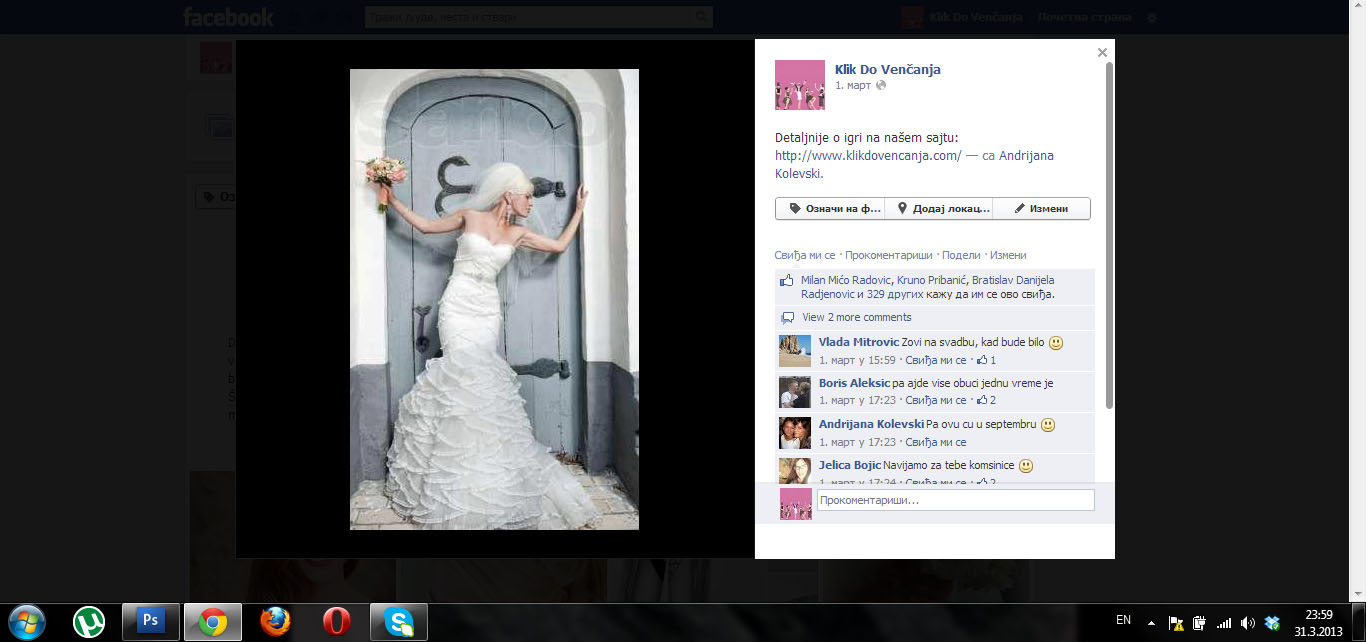
Task: Open Vlada Mitrovic's commenter profile picture
Action: 795,351
